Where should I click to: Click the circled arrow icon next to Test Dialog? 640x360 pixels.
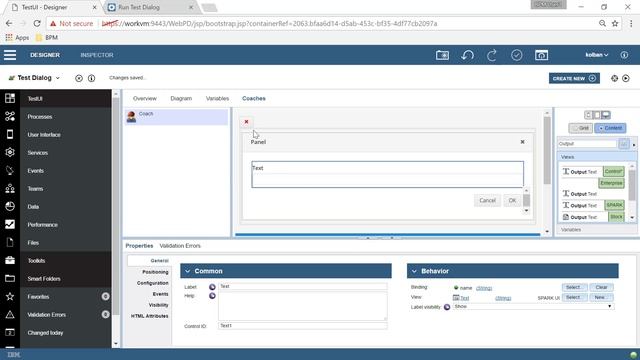pyautogui.click(x=79, y=78)
